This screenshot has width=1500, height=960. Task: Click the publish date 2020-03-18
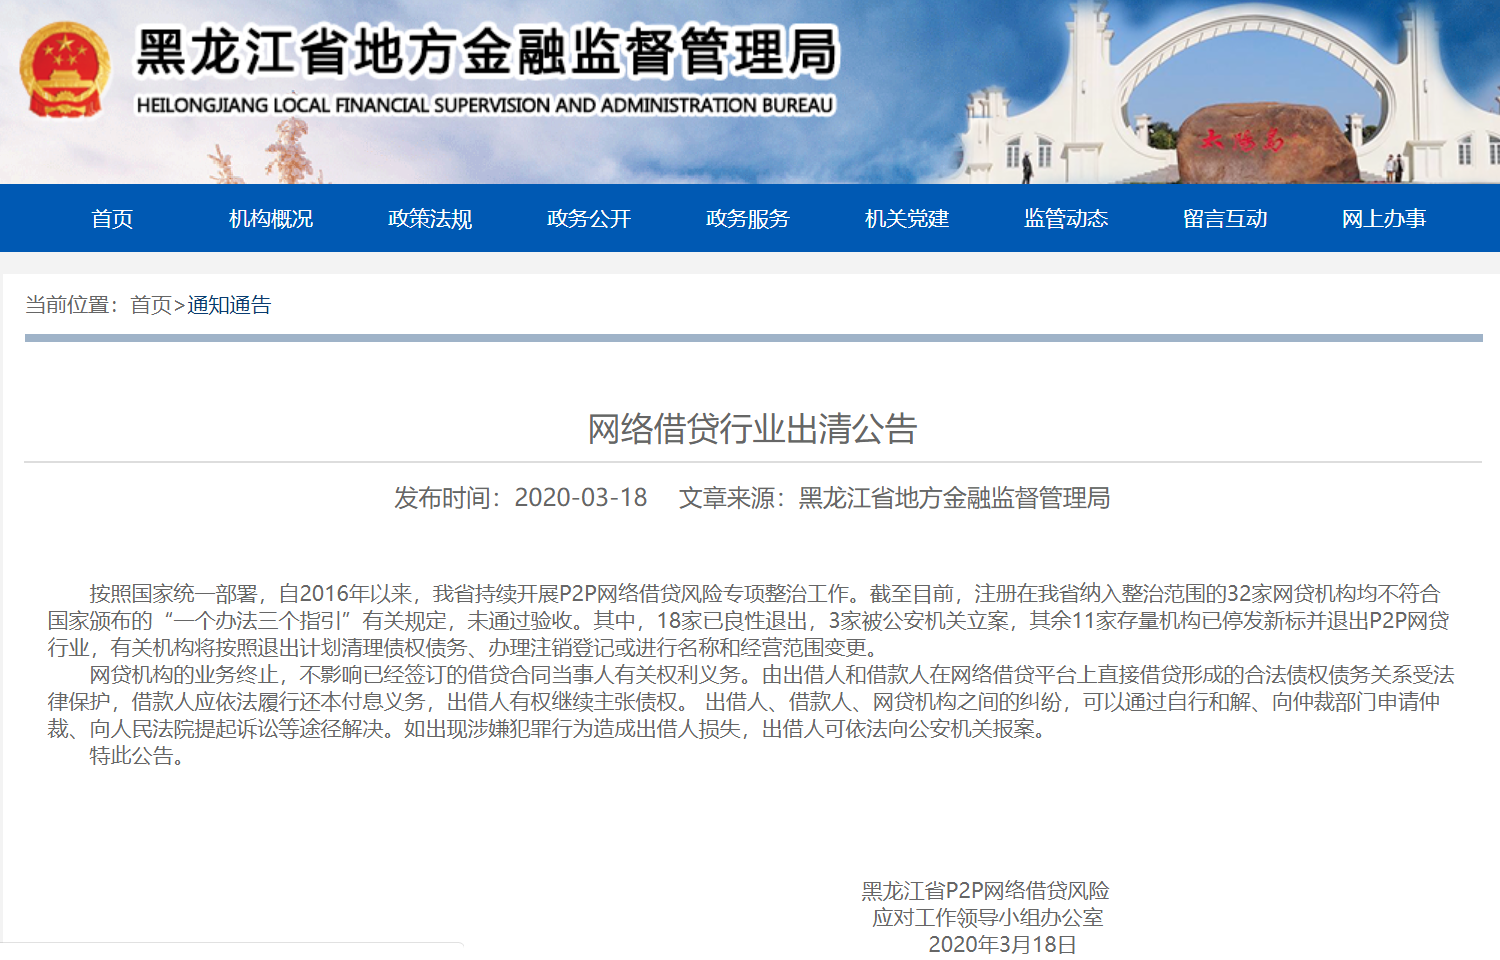pos(580,498)
